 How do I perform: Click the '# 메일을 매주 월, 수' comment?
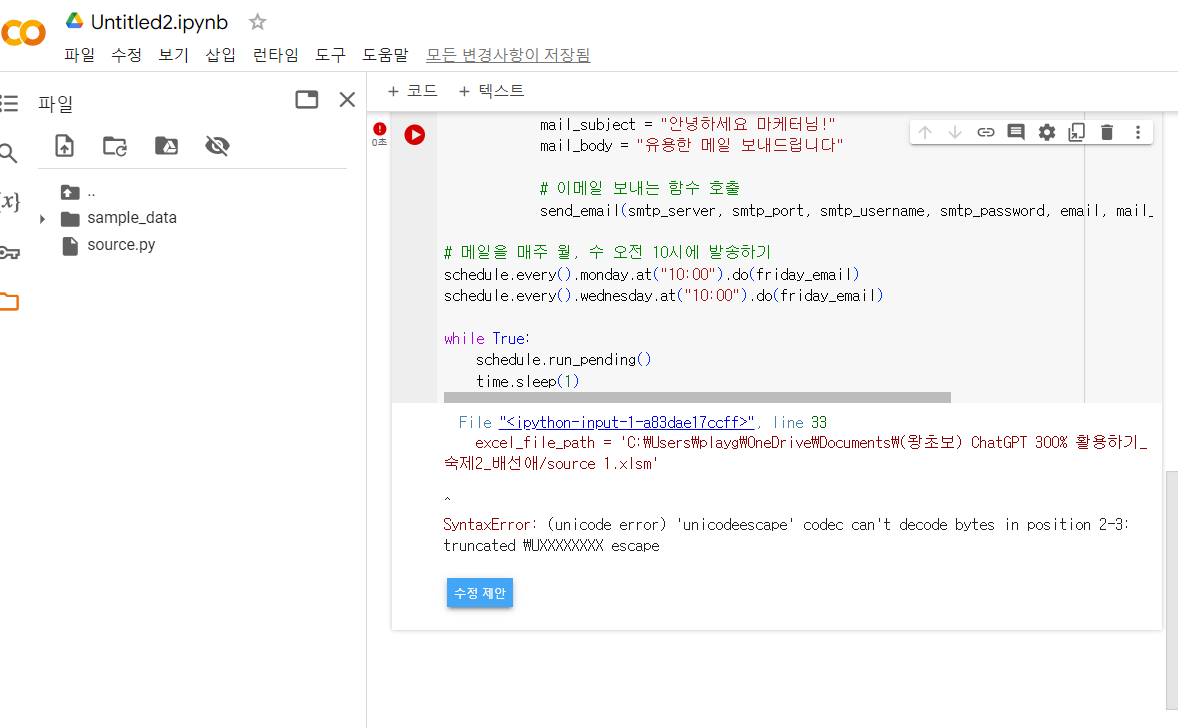pyautogui.click(x=607, y=252)
